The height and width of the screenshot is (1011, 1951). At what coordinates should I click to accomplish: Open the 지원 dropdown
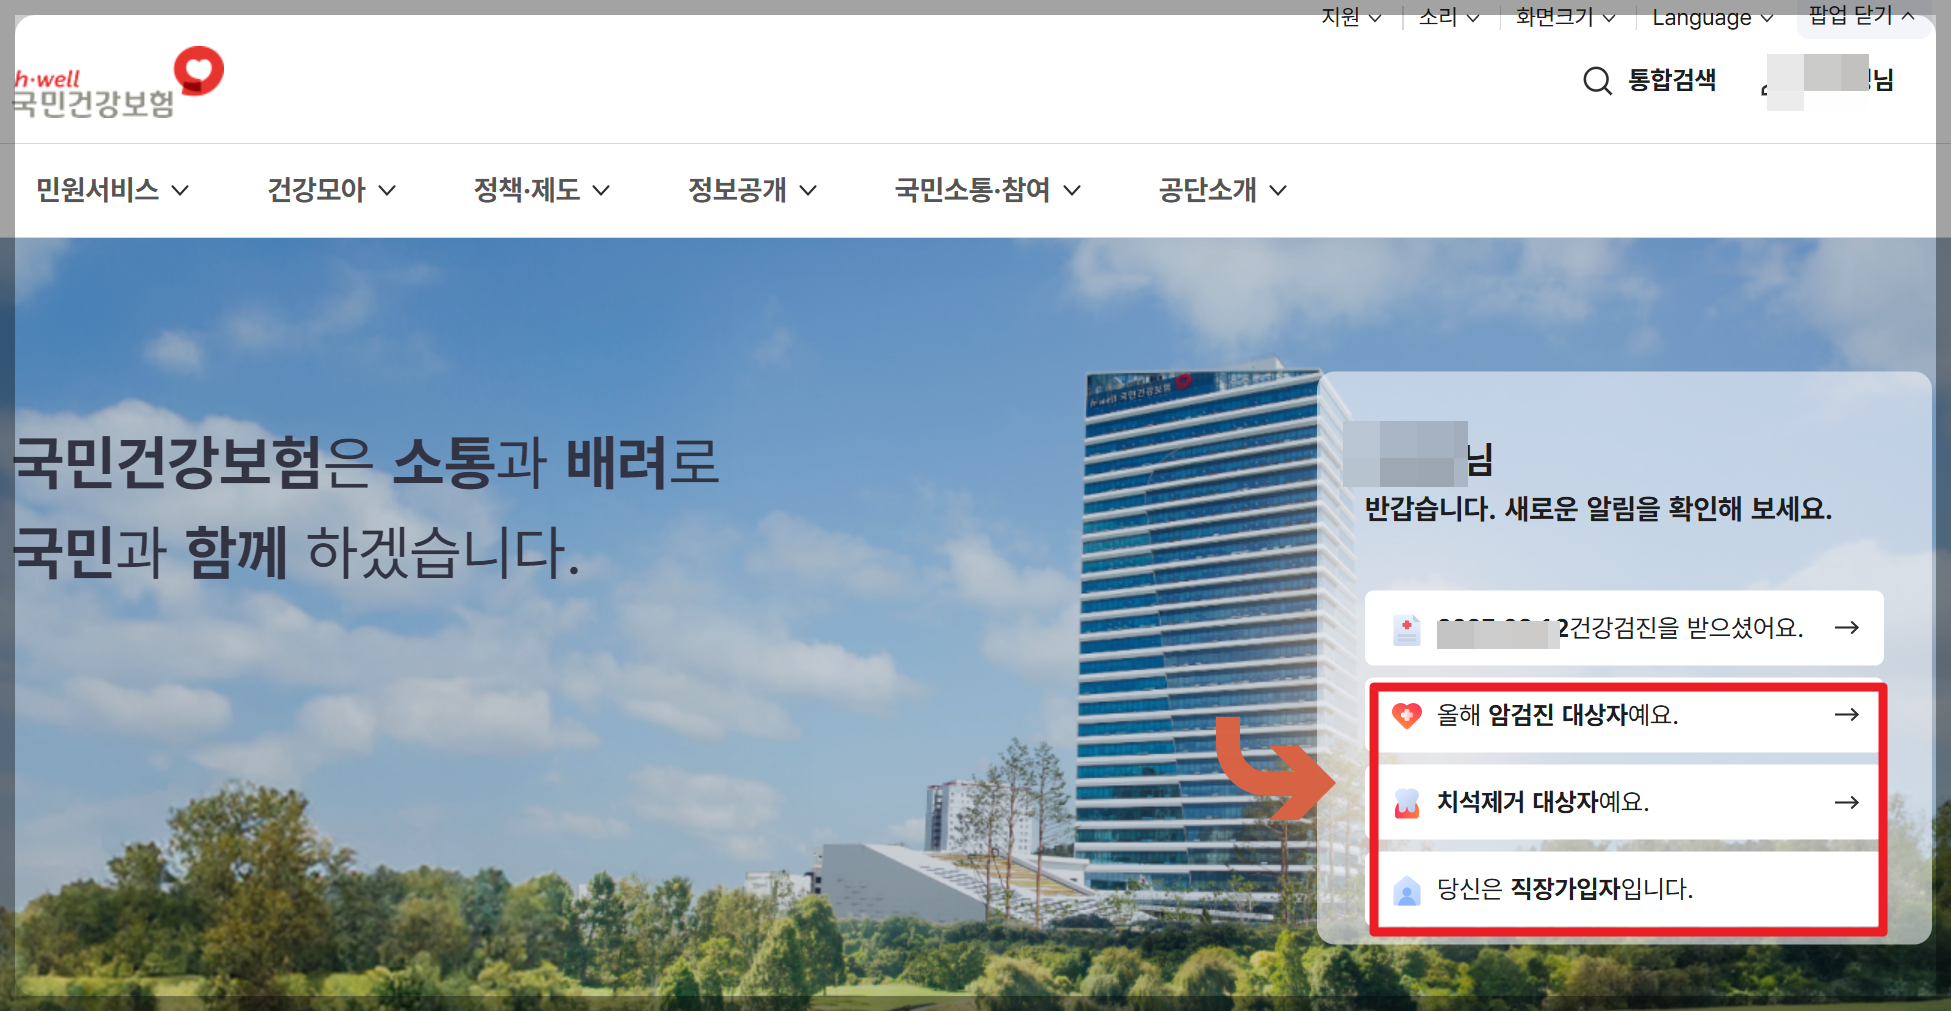1351,17
